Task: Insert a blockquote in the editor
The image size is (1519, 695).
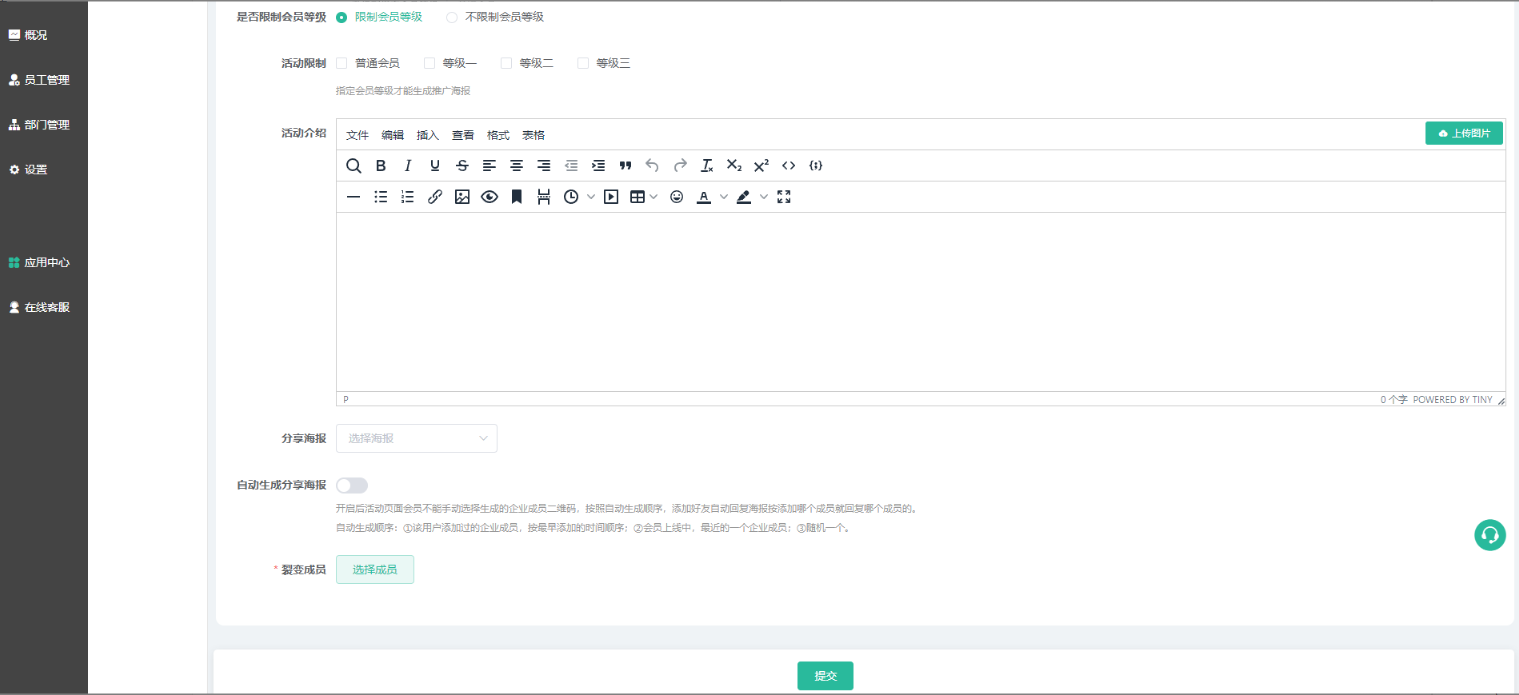Action: click(x=625, y=166)
